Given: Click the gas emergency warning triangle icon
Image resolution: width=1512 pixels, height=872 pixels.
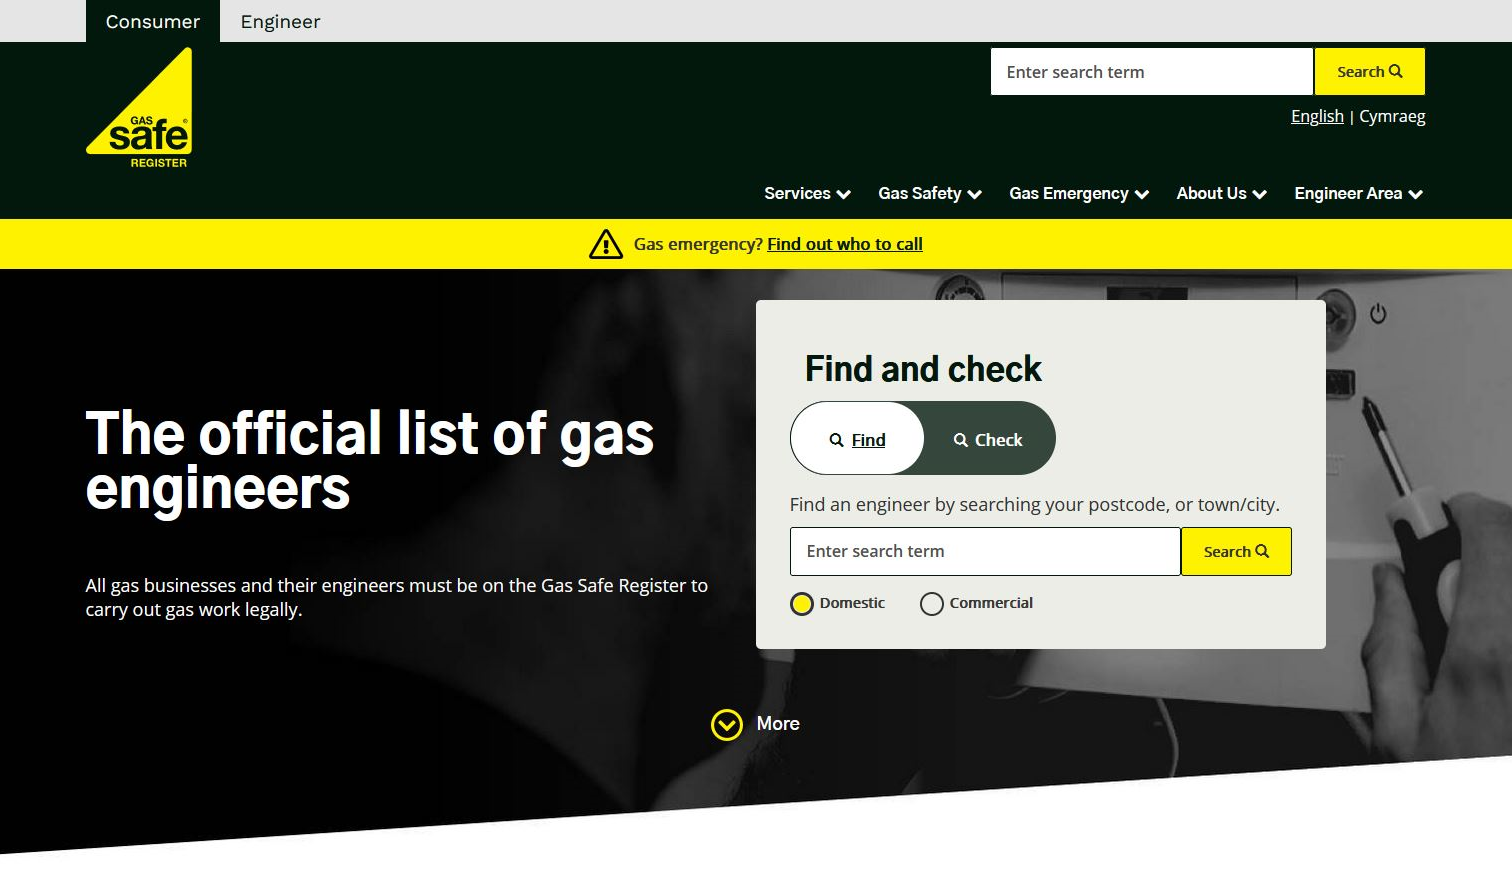Looking at the screenshot, I should (606, 244).
